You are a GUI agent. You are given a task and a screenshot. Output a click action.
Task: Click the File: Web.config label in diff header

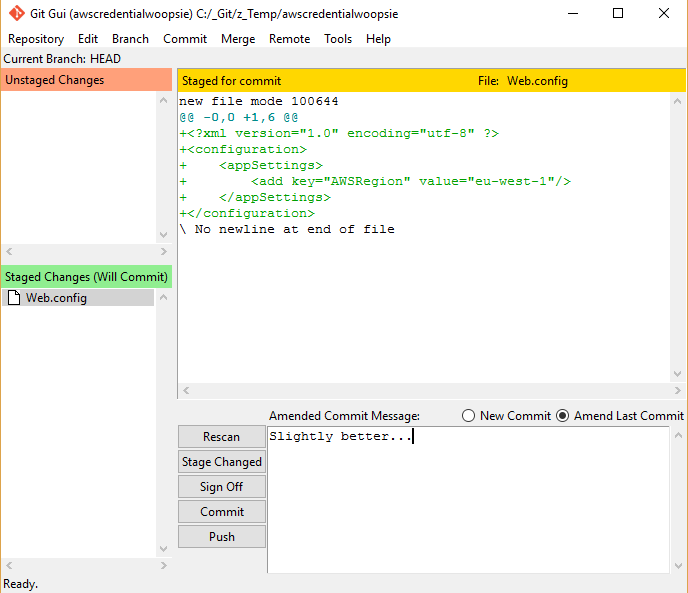(x=523, y=81)
